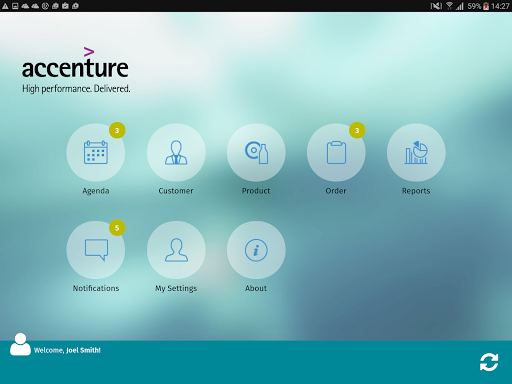Click the My Settings text label
512x384 pixels.
point(176,288)
